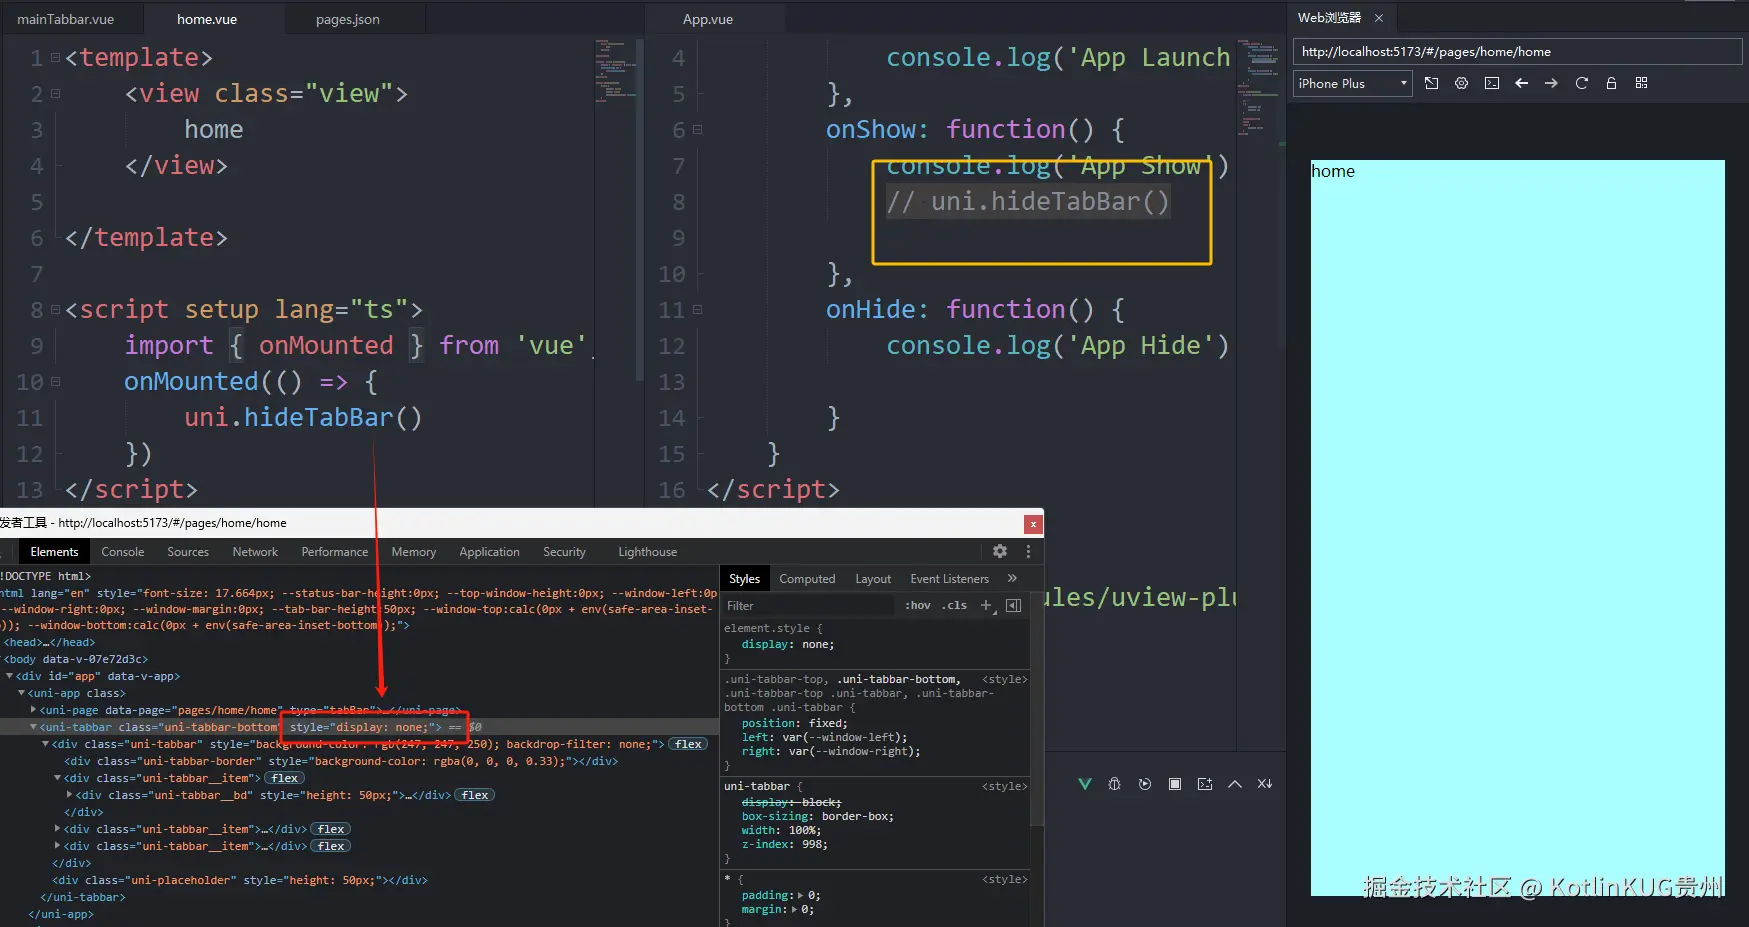Open the Application tab in DevTools
Viewport: 1749px width, 927px height.
point(489,552)
